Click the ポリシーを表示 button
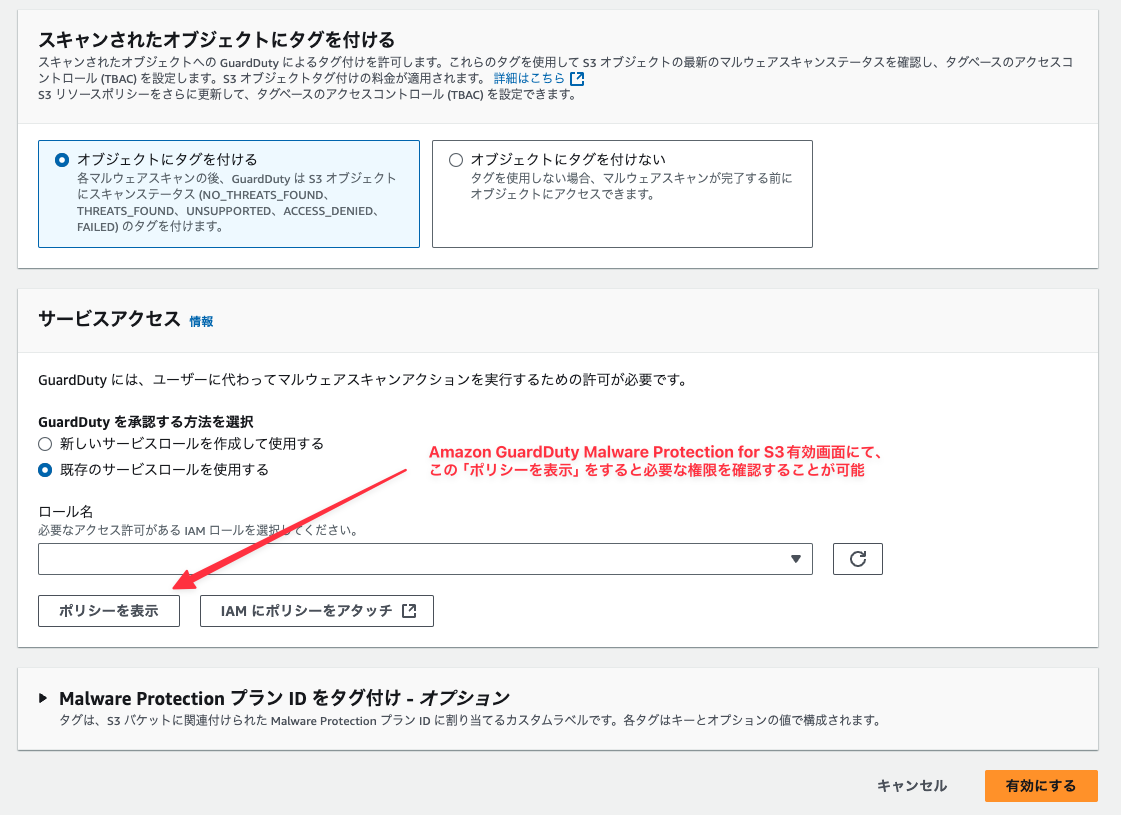This screenshot has height=815, width=1121. [108, 610]
